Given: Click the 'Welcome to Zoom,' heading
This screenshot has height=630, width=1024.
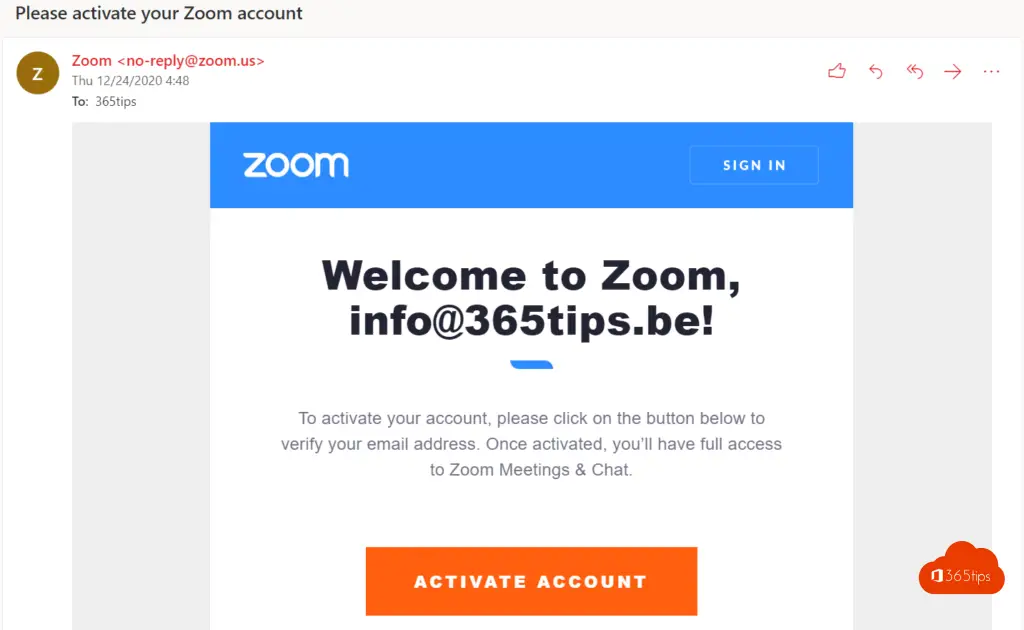Looking at the screenshot, I should click(531, 276).
